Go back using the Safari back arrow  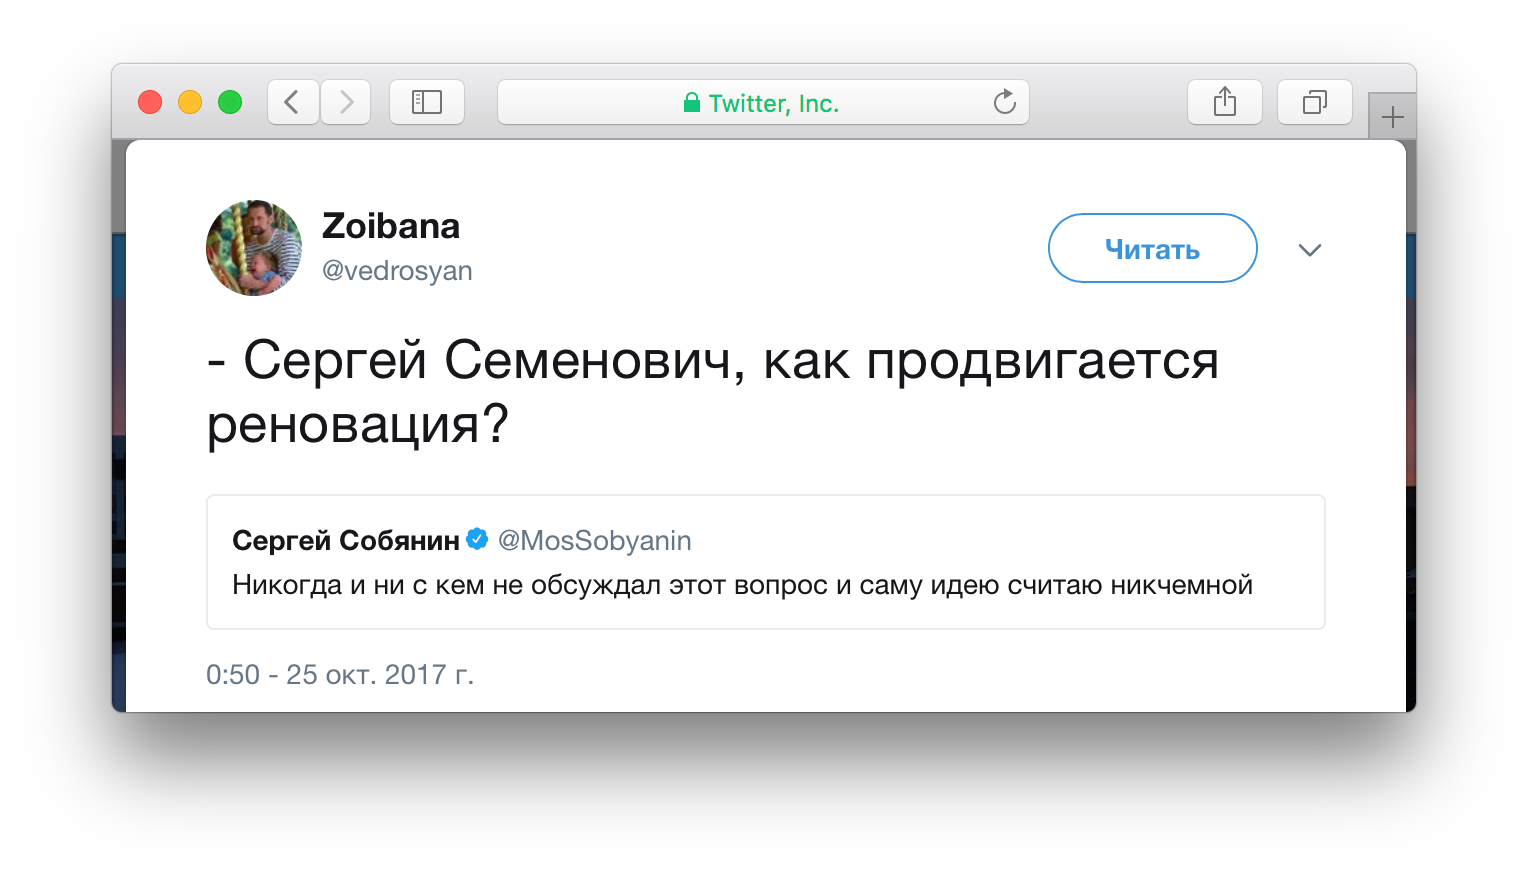(x=293, y=102)
